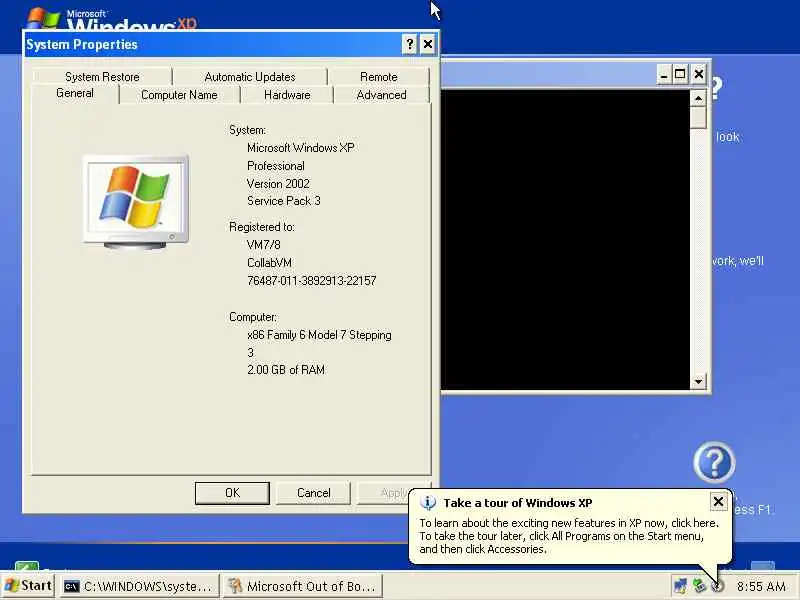Close the command prompt window
This screenshot has width=800, height=600.
pos(698,75)
